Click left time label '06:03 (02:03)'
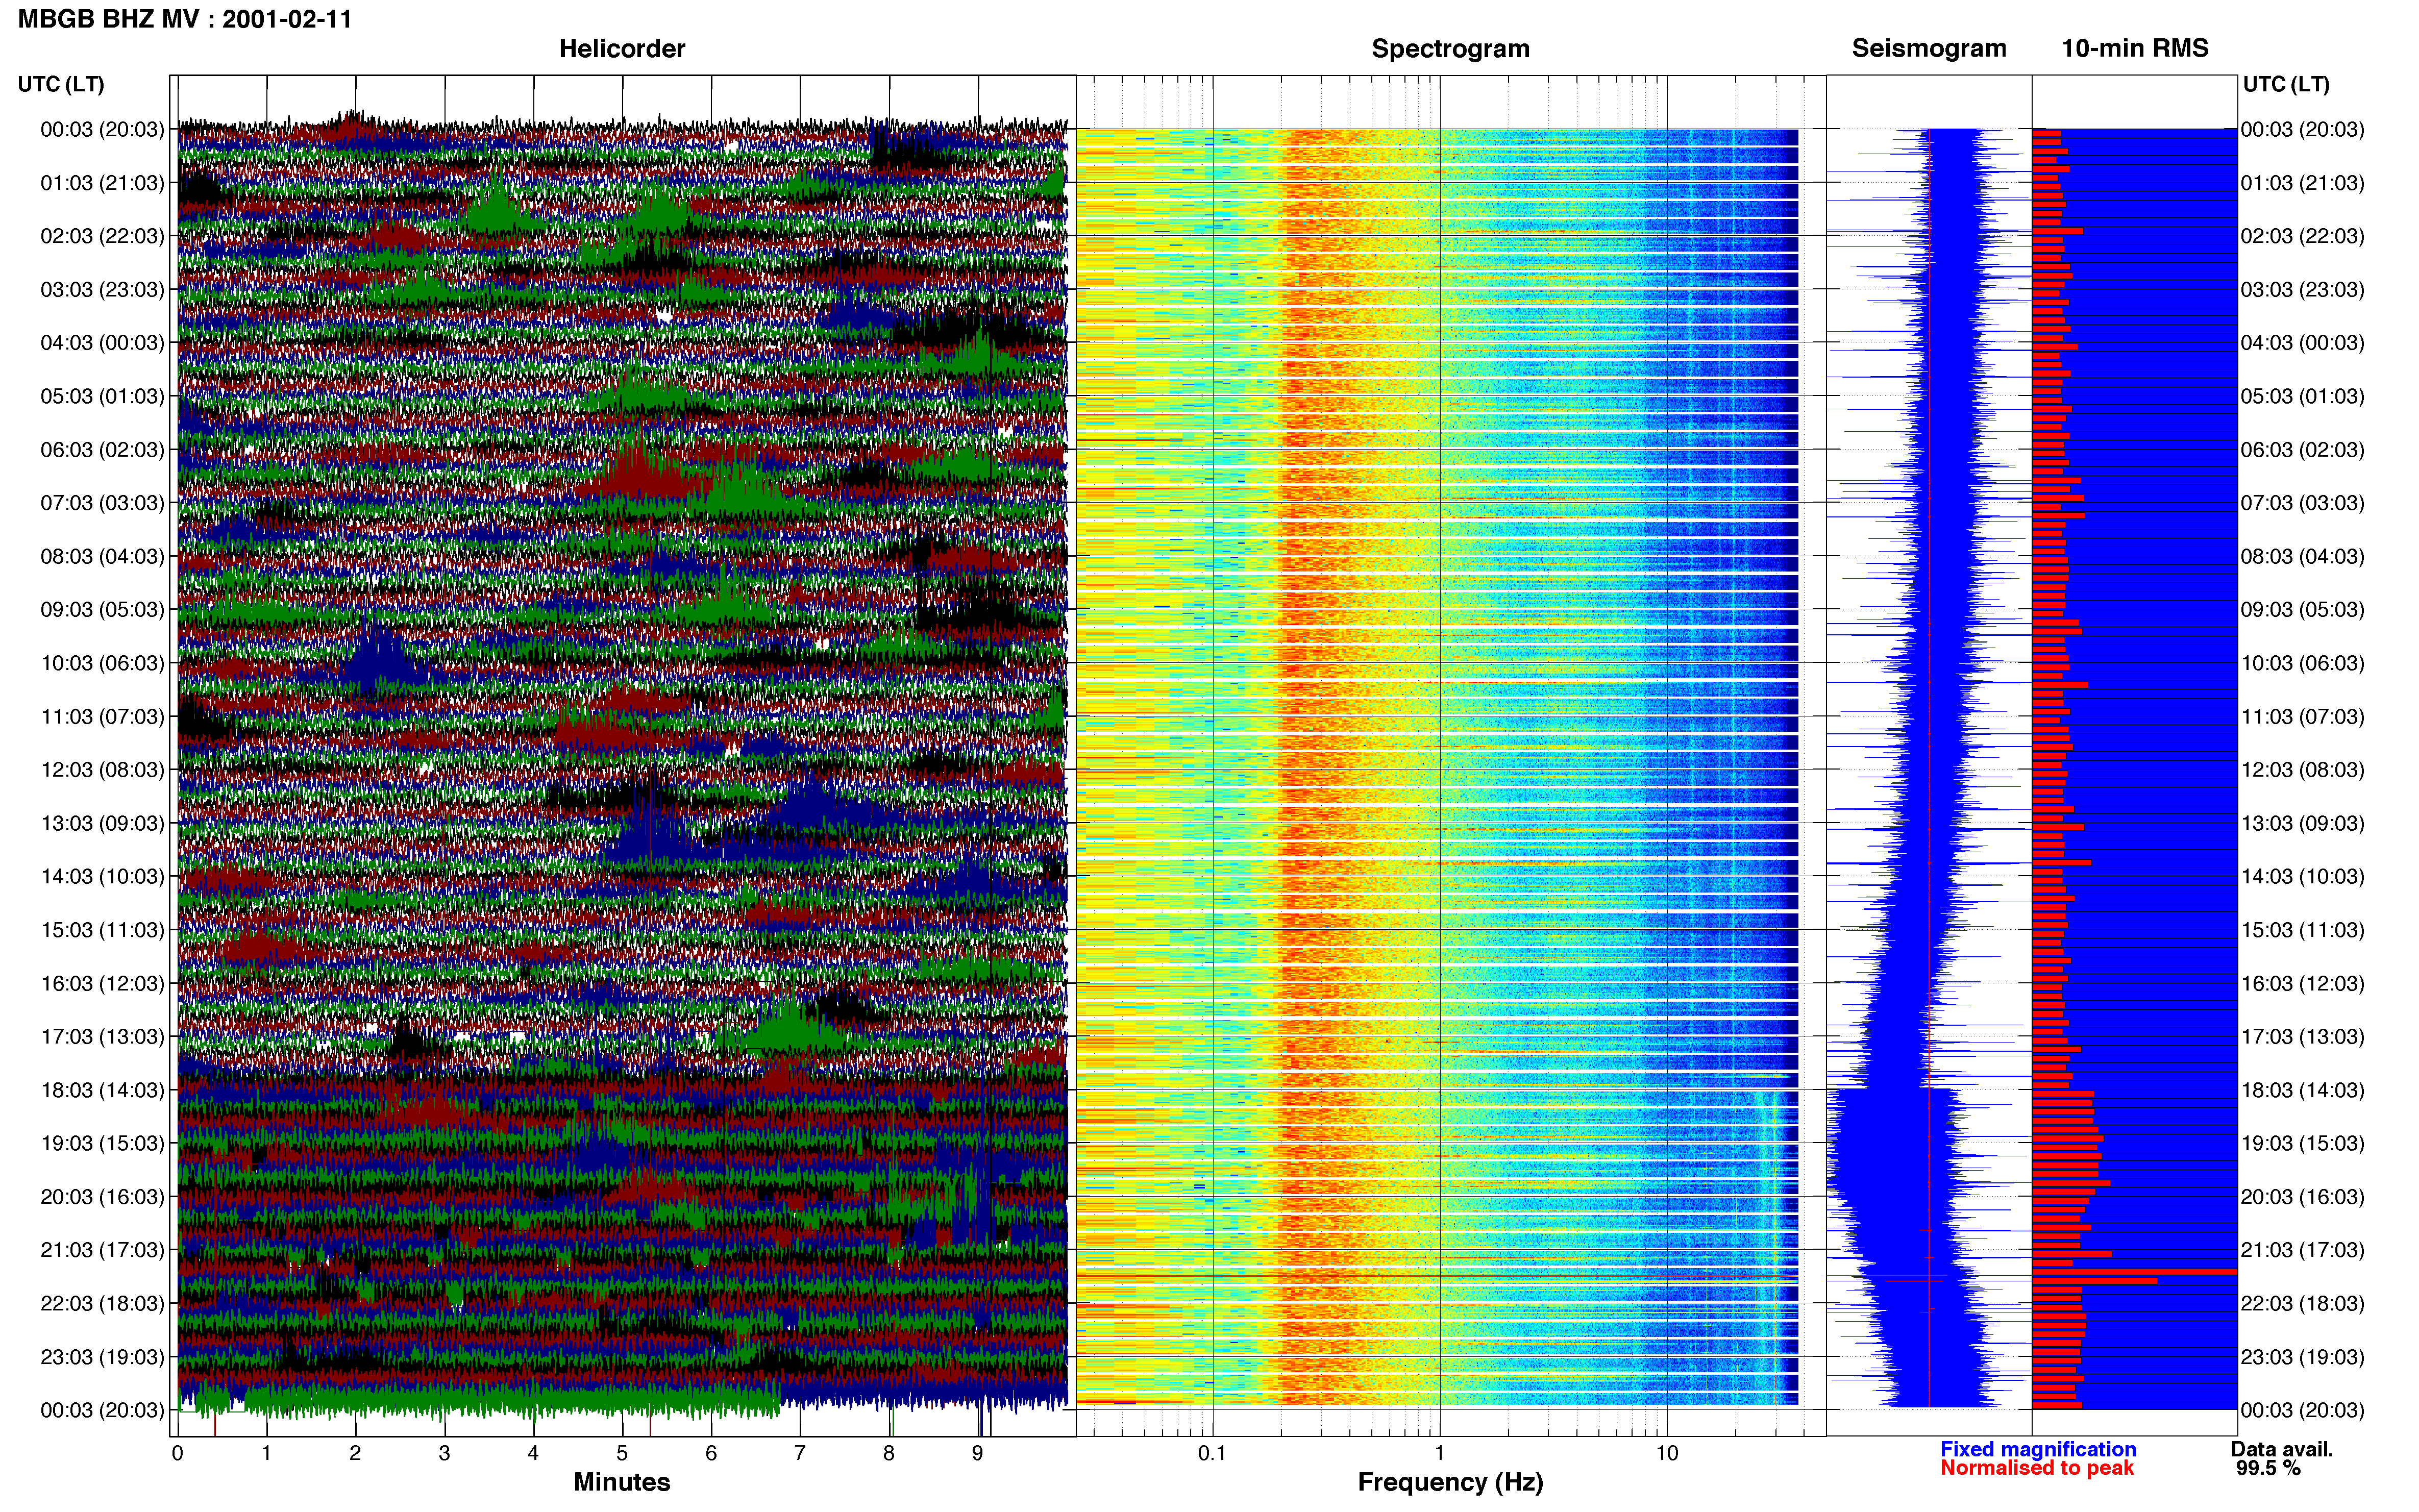The image size is (2419, 1512). pos(102,450)
